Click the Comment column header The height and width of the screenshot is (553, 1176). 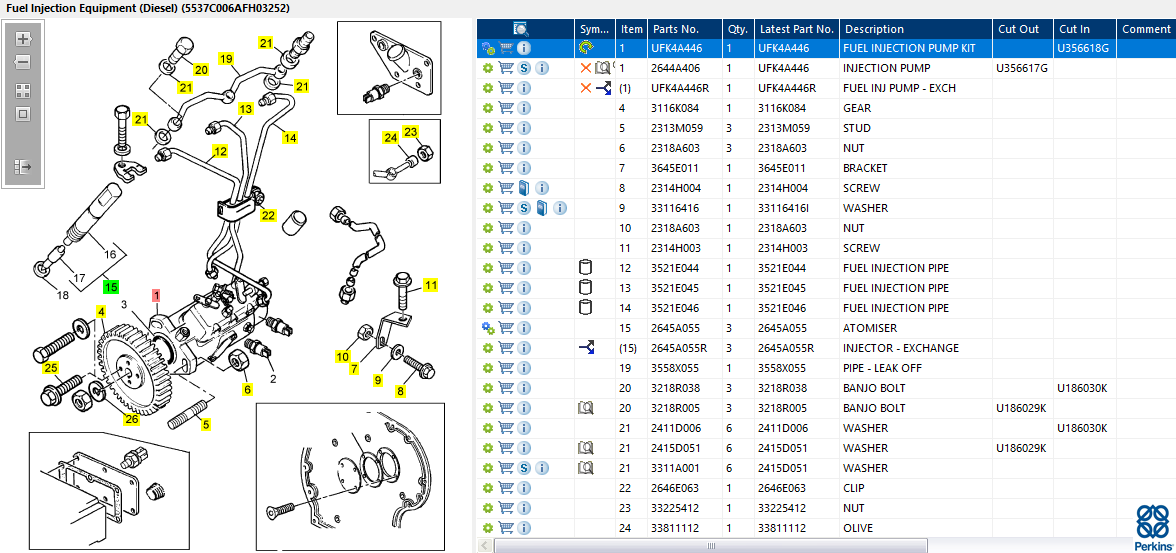pyautogui.click(x=1145, y=29)
